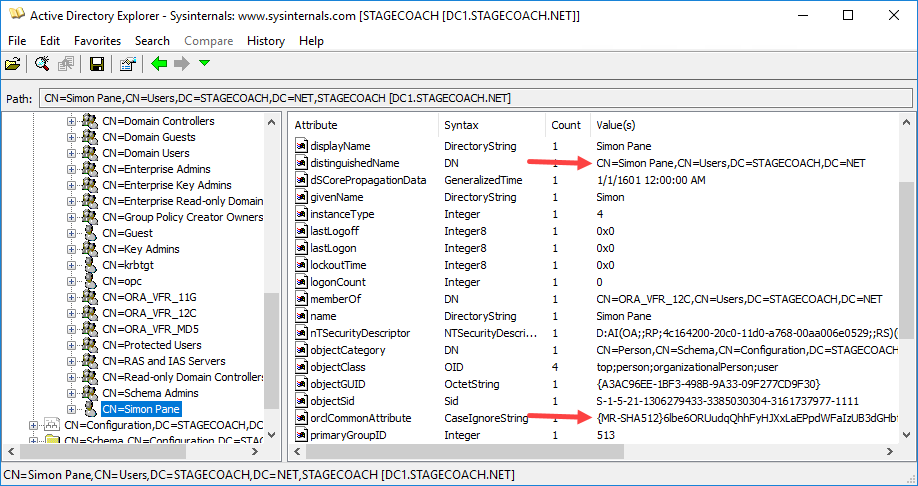
Task: Expand the CN=Simon Pane node
Action: coord(72,409)
